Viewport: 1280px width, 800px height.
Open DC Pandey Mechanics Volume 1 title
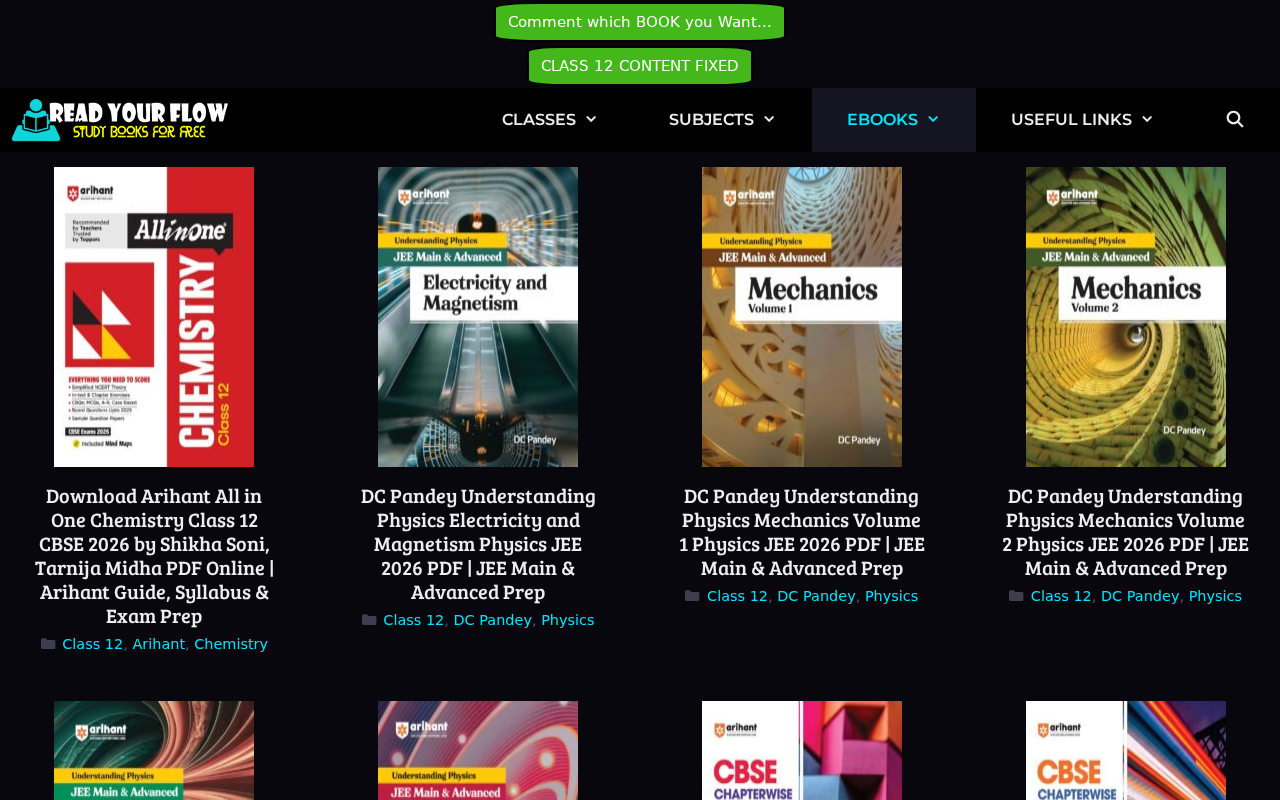pos(802,532)
